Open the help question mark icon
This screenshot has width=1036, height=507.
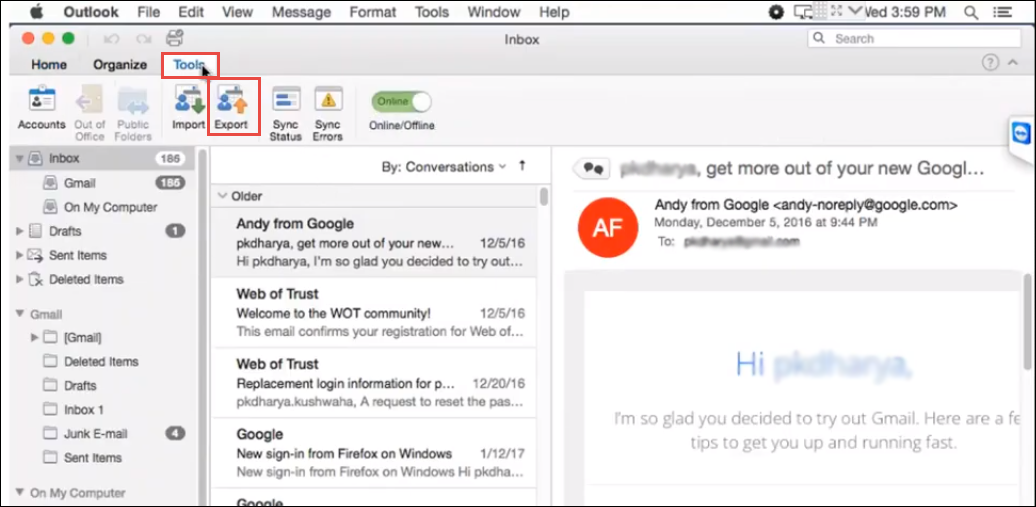pyautogui.click(x=990, y=63)
